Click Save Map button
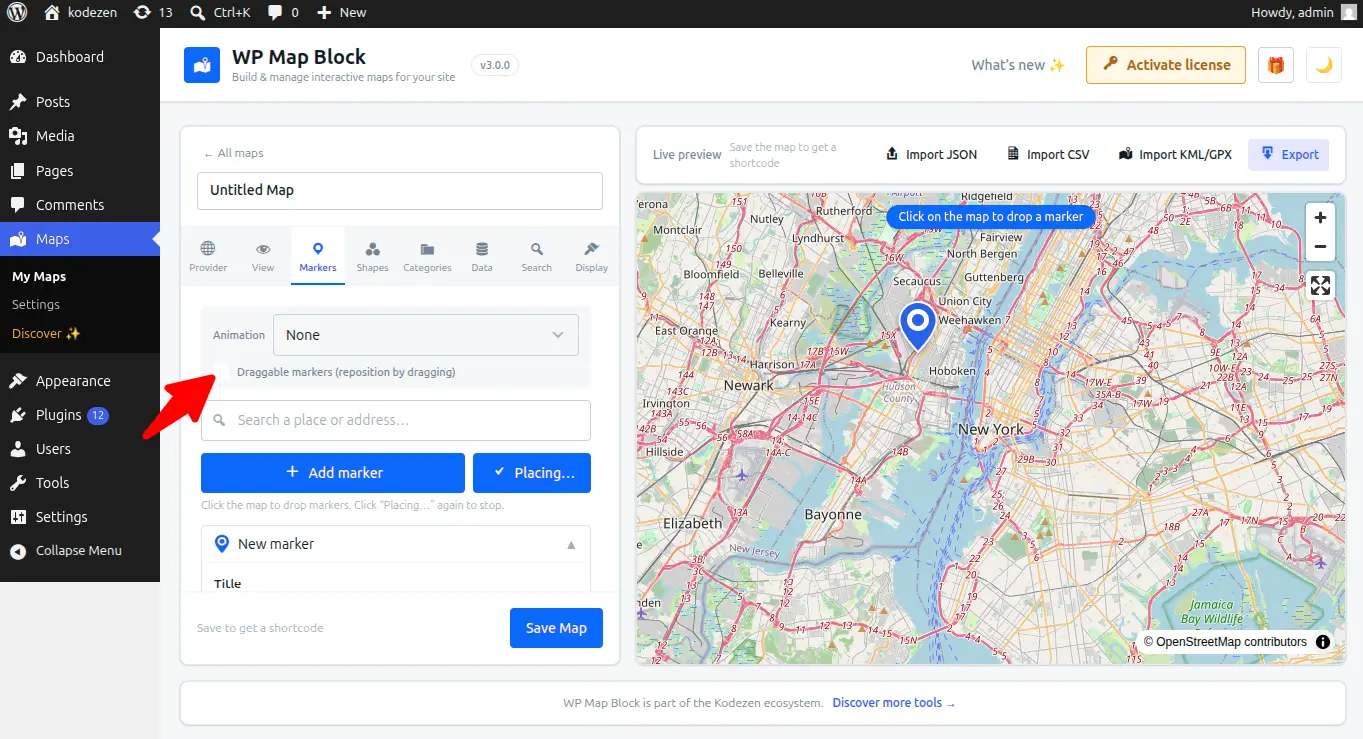The width and height of the screenshot is (1363, 739). pos(556,628)
